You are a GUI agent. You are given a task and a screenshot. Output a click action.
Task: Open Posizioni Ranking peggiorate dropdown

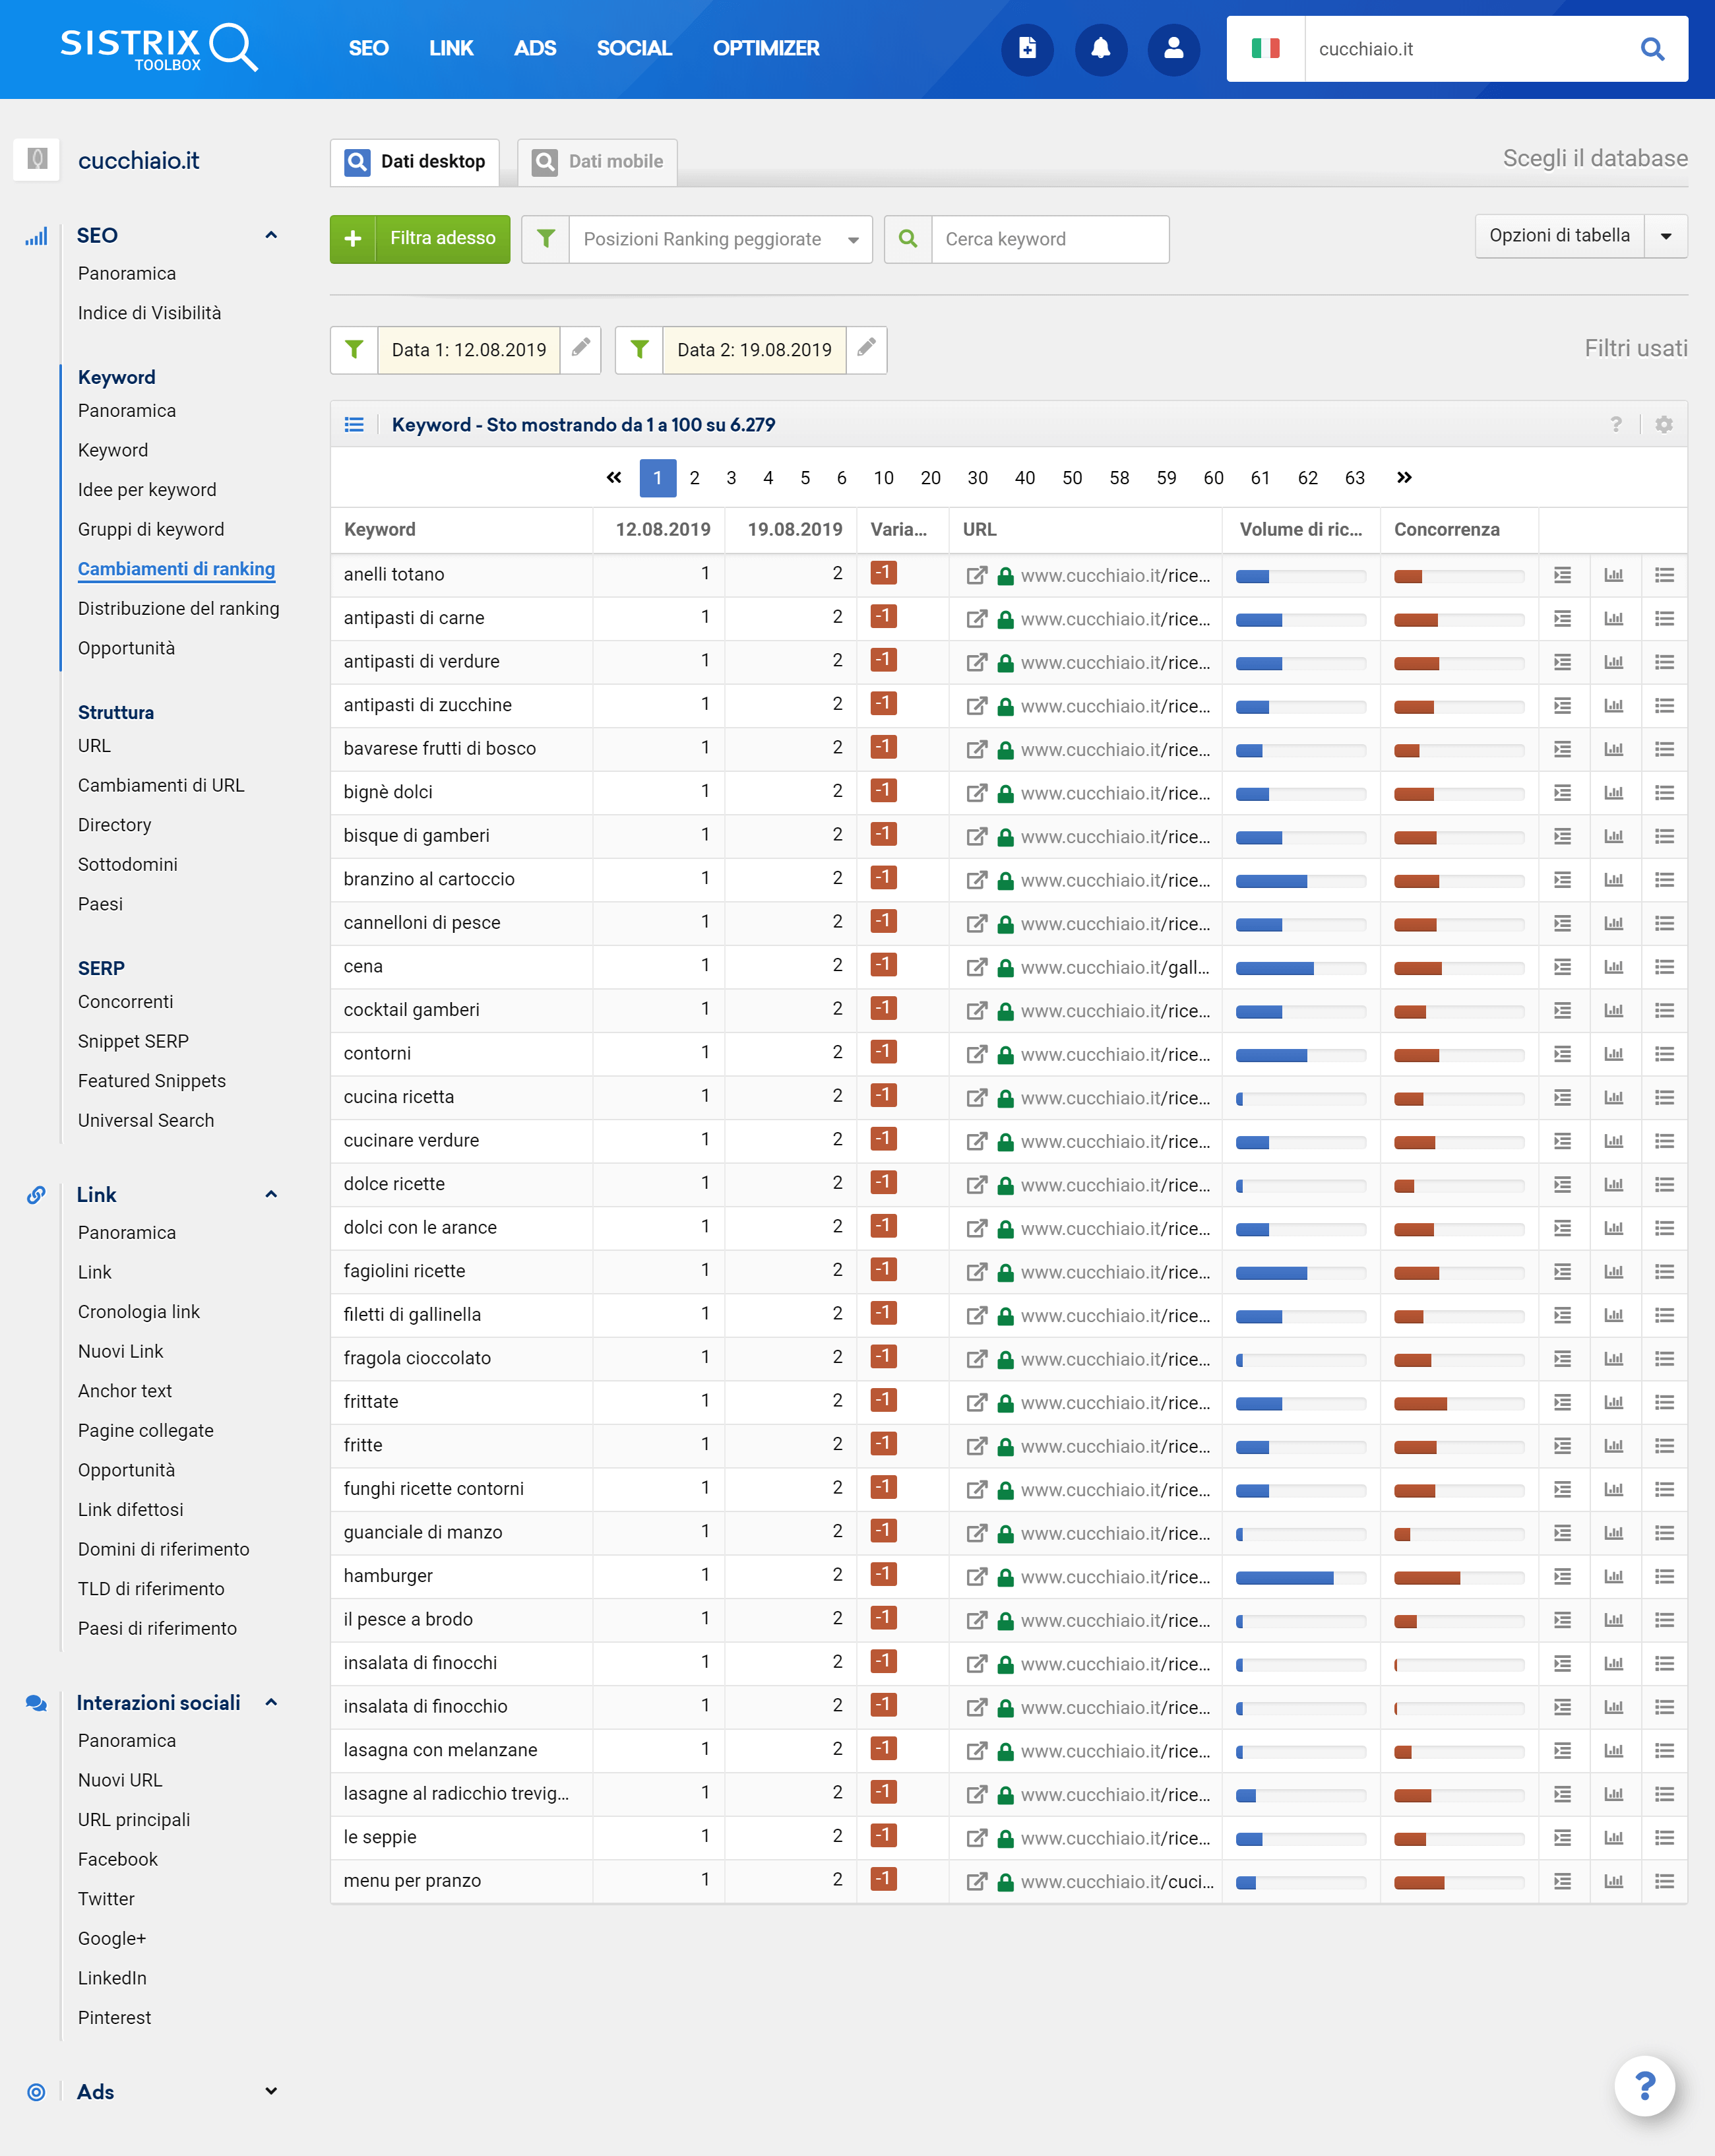click(720, 239)
